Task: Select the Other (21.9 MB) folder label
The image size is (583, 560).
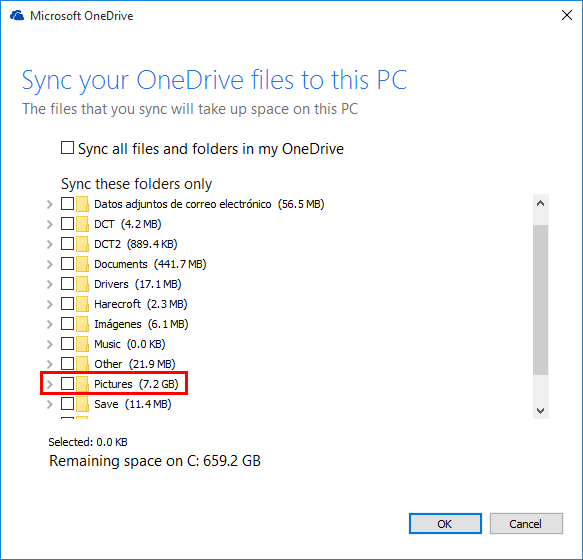Action: click(x=135, y=364)
